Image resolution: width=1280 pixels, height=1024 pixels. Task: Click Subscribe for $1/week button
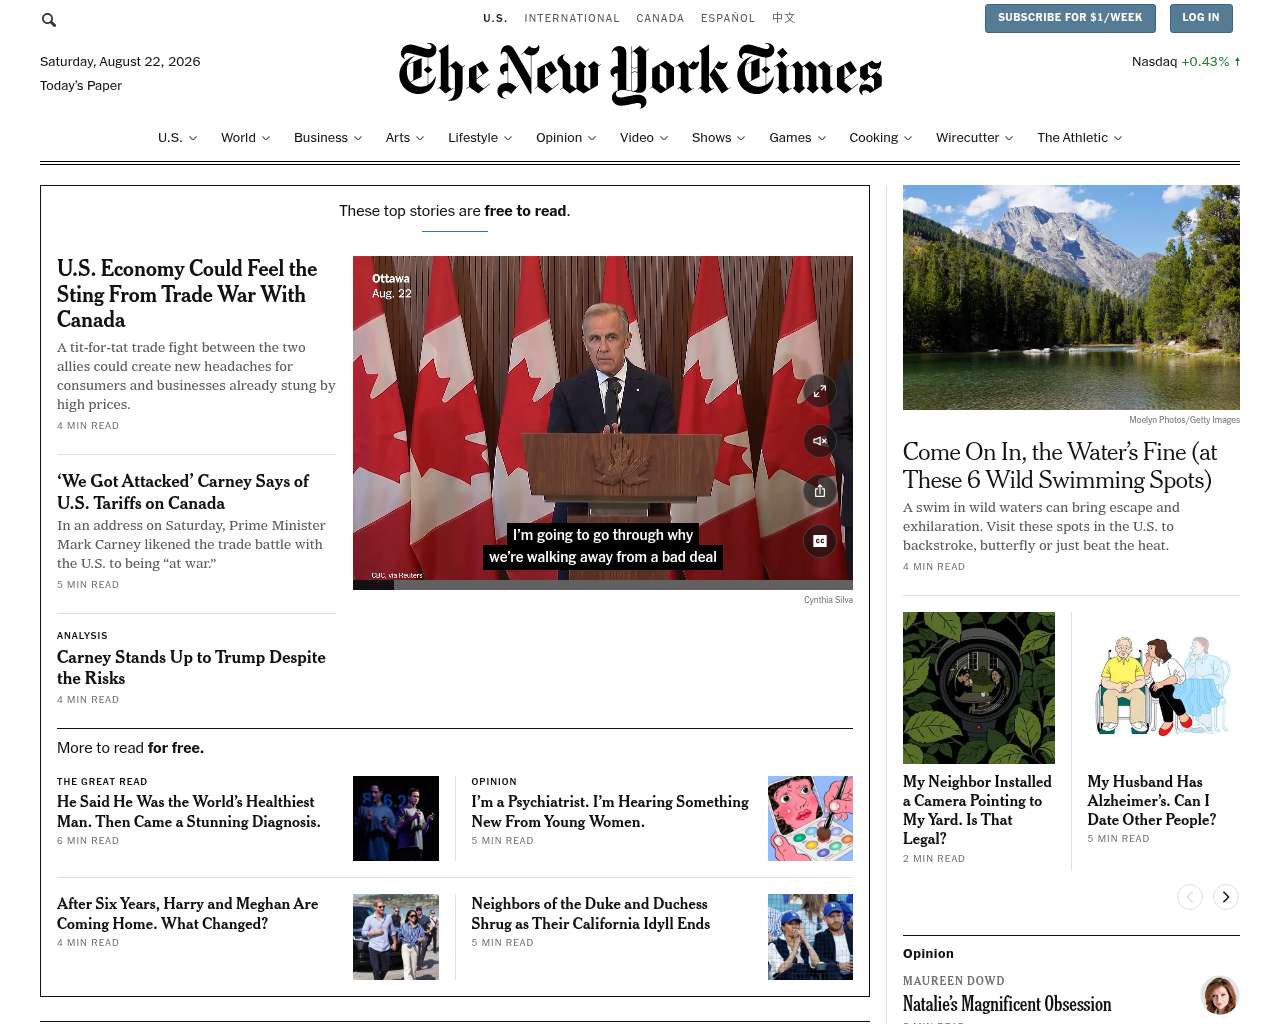[1070, 18]
